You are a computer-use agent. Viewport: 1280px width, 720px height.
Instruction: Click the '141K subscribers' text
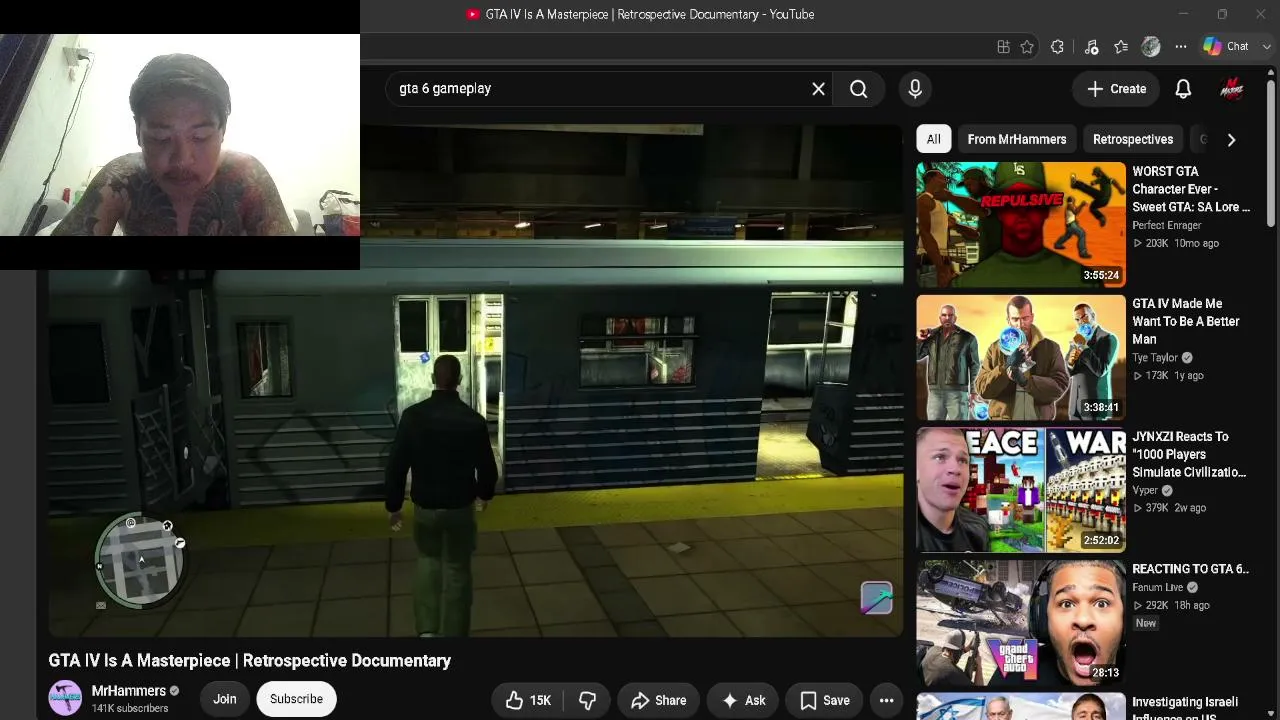130,709
